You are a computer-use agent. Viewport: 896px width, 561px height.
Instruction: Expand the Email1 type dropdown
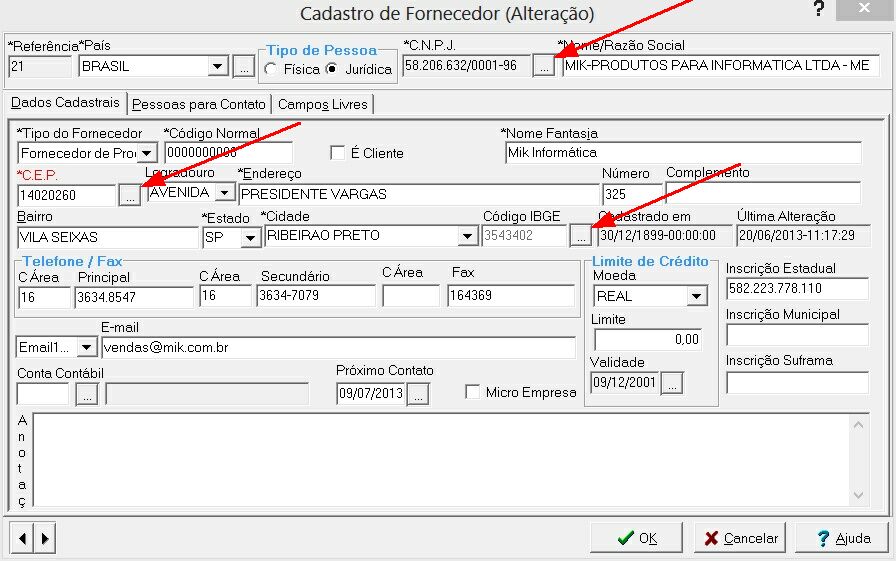[x=86, y=347]
